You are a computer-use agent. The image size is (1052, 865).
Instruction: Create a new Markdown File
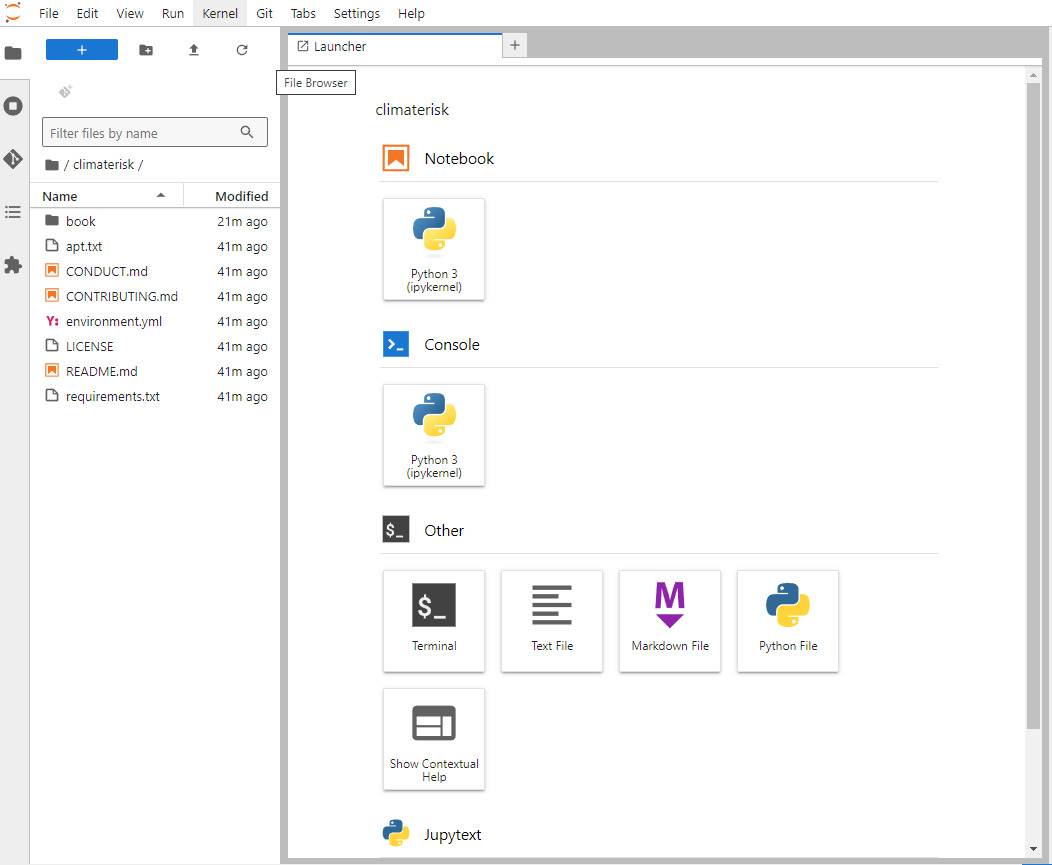670,621
